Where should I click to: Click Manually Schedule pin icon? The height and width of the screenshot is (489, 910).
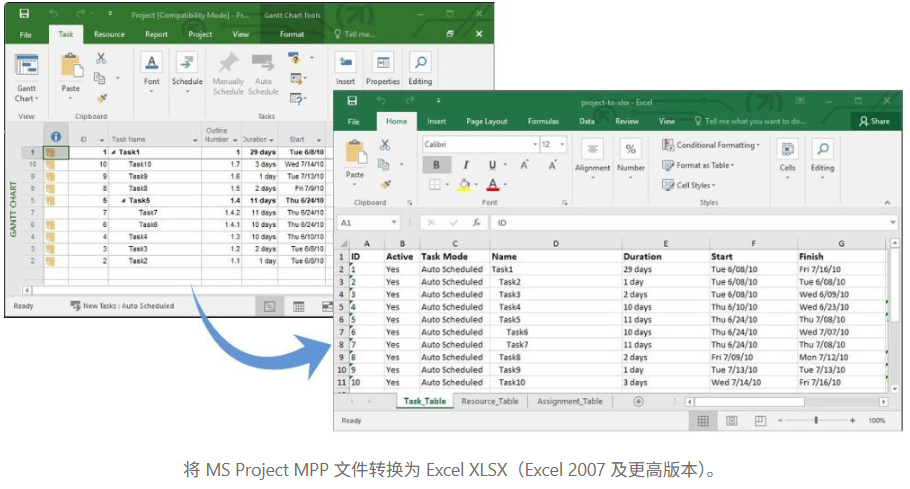[228, 63]
